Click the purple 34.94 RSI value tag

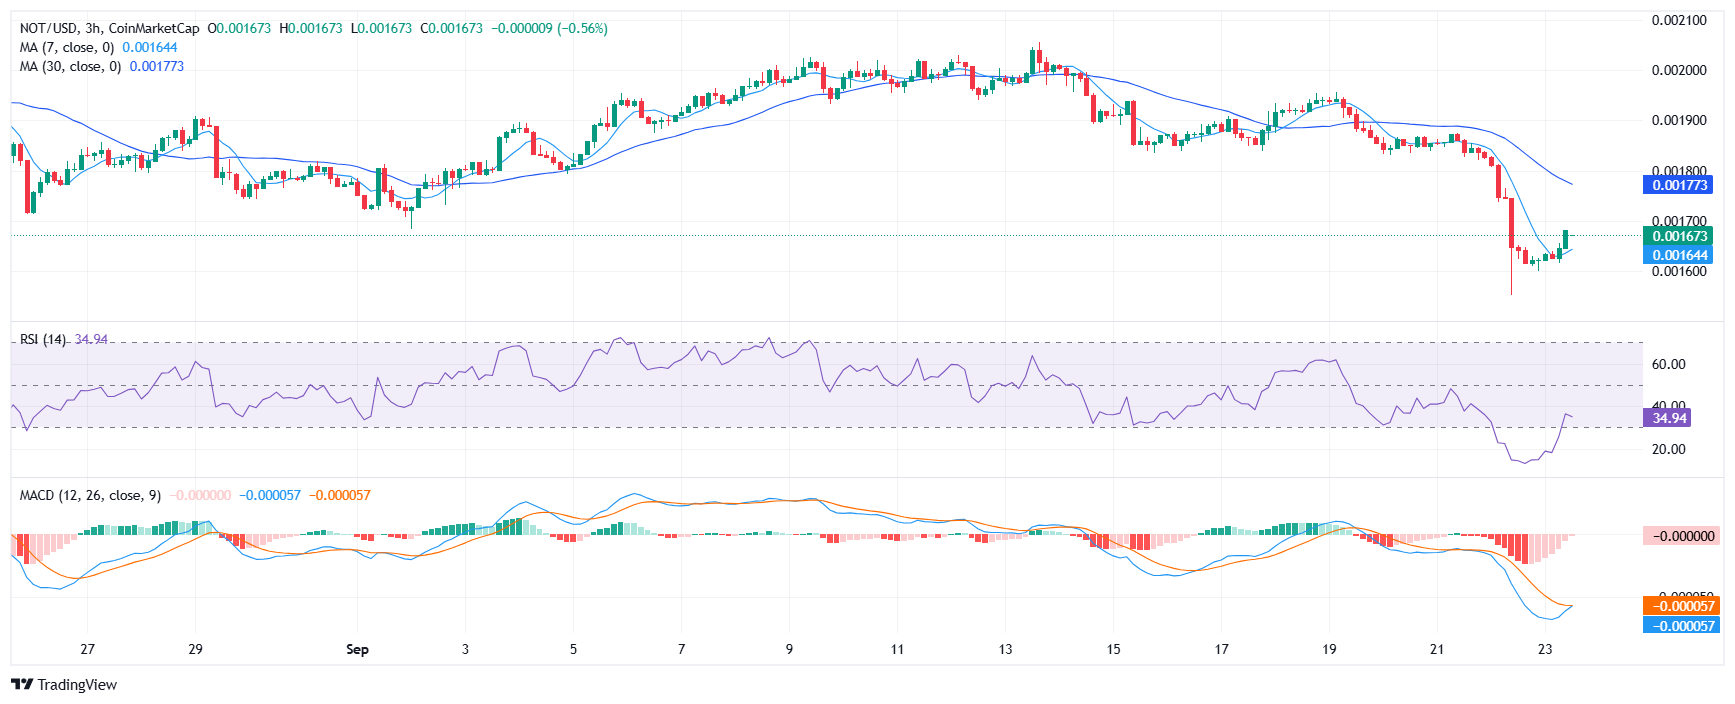coord(1668,418)
